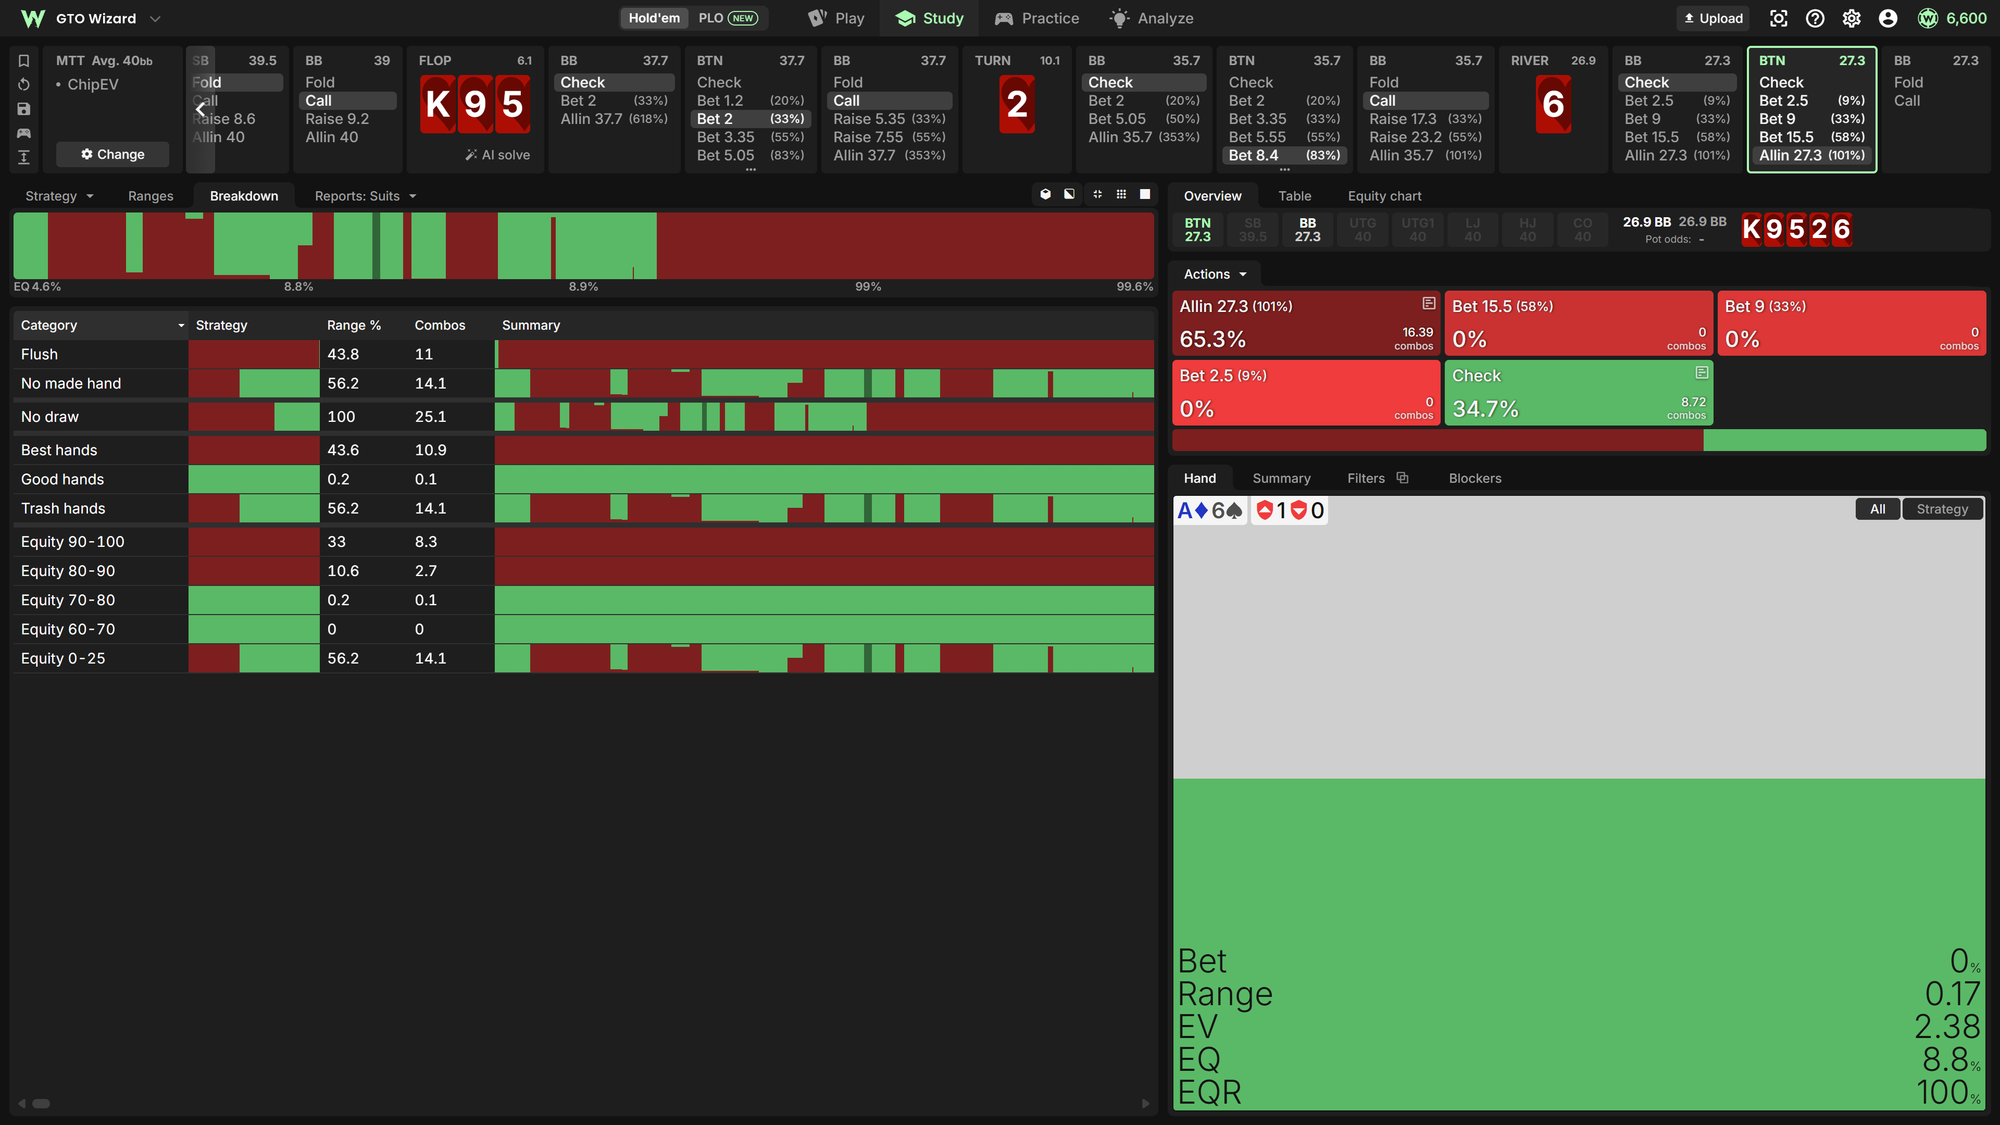Open the Category column dropdown
The width and height of the screenshot is (2000, 1125).
[x=181, y=326]
